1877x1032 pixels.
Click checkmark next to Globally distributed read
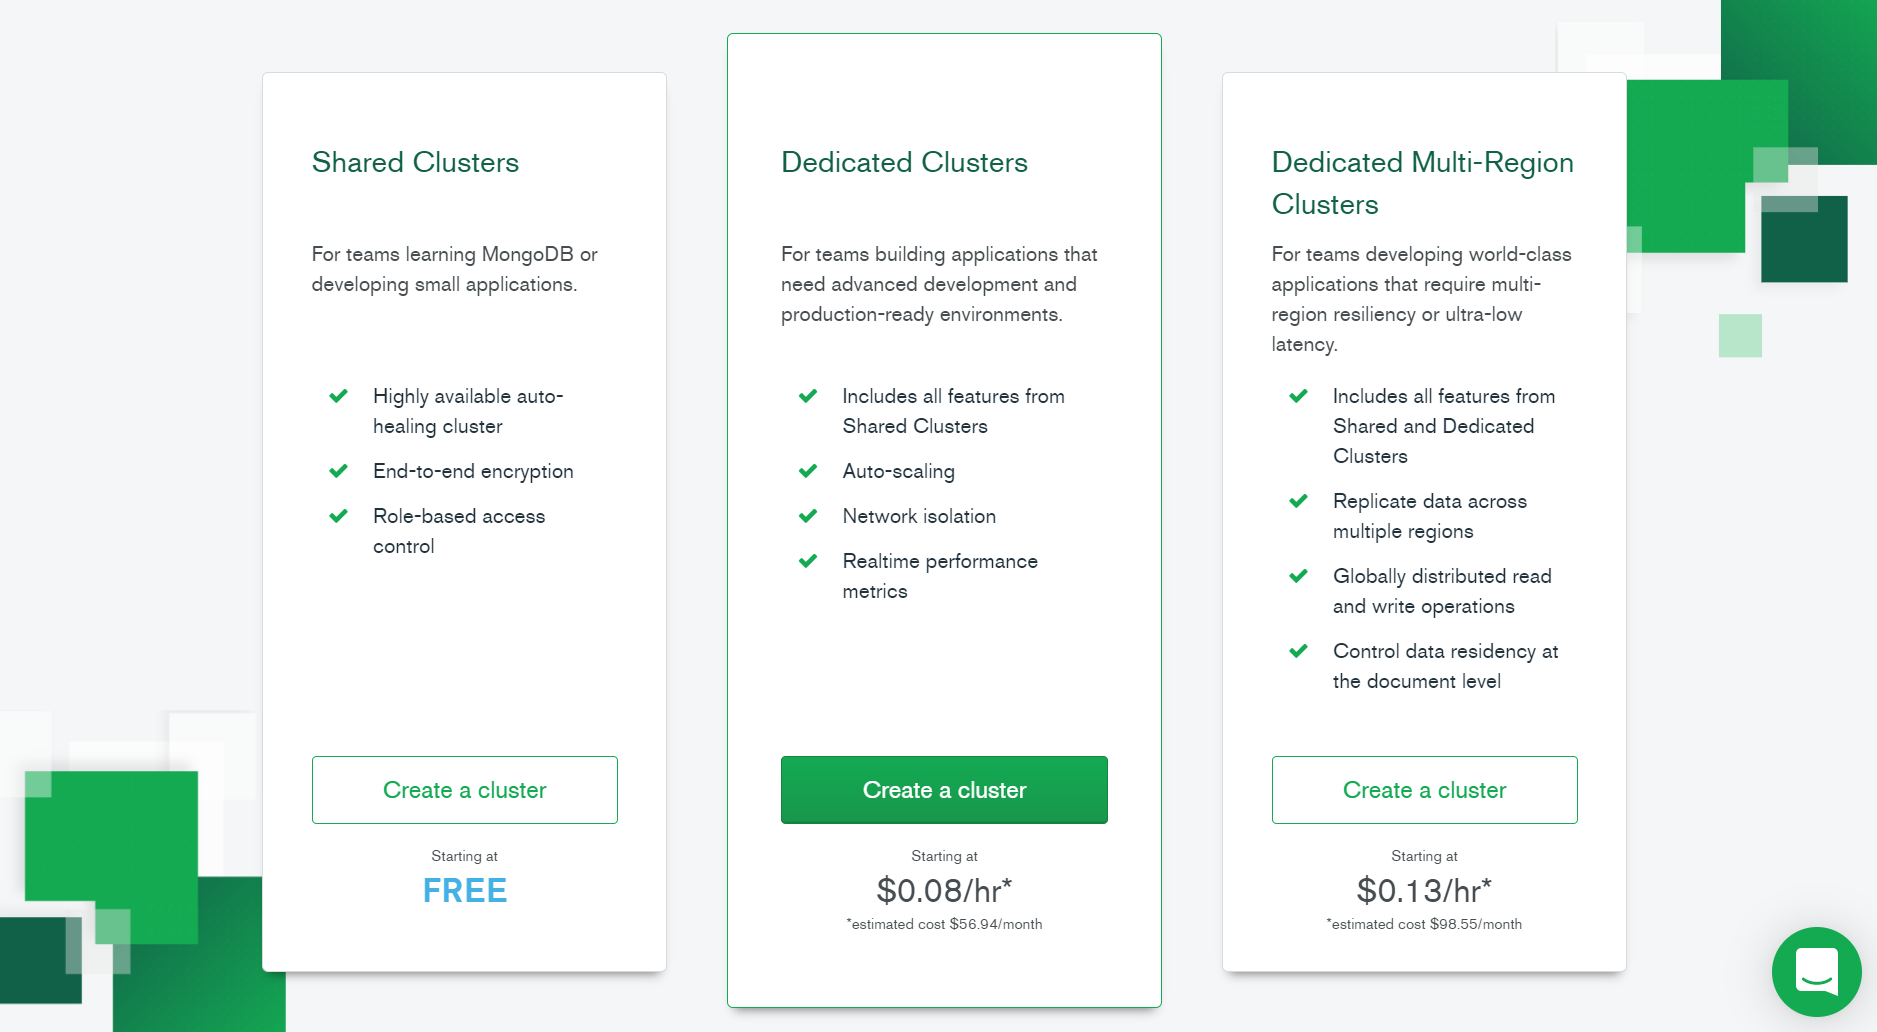tap(1298, 576)
